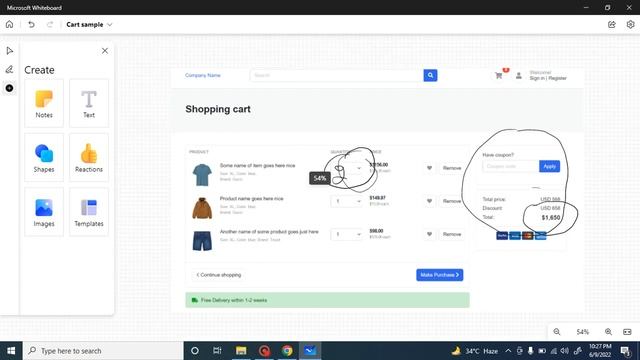The image size is (640, 360).
Task: Fit whiteboard to screen
Action: 627,332
